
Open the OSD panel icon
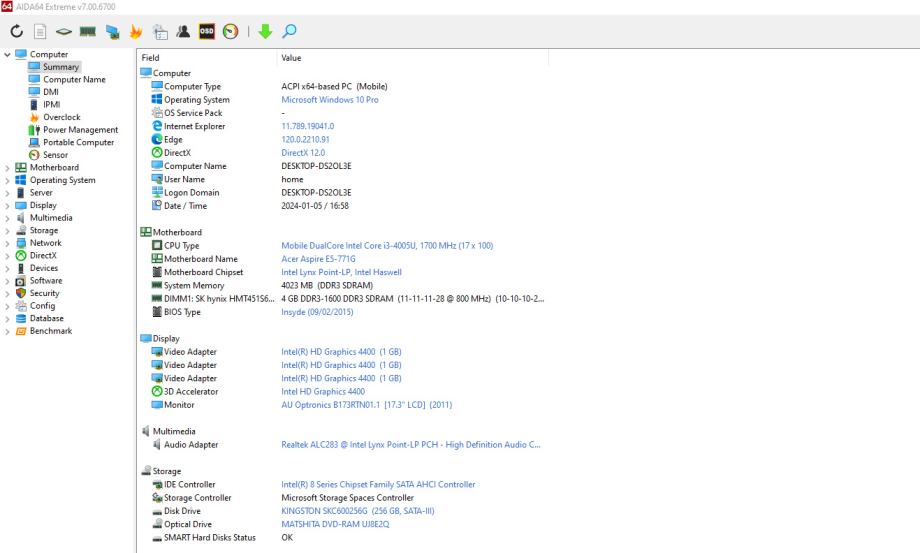click(207, 31)
